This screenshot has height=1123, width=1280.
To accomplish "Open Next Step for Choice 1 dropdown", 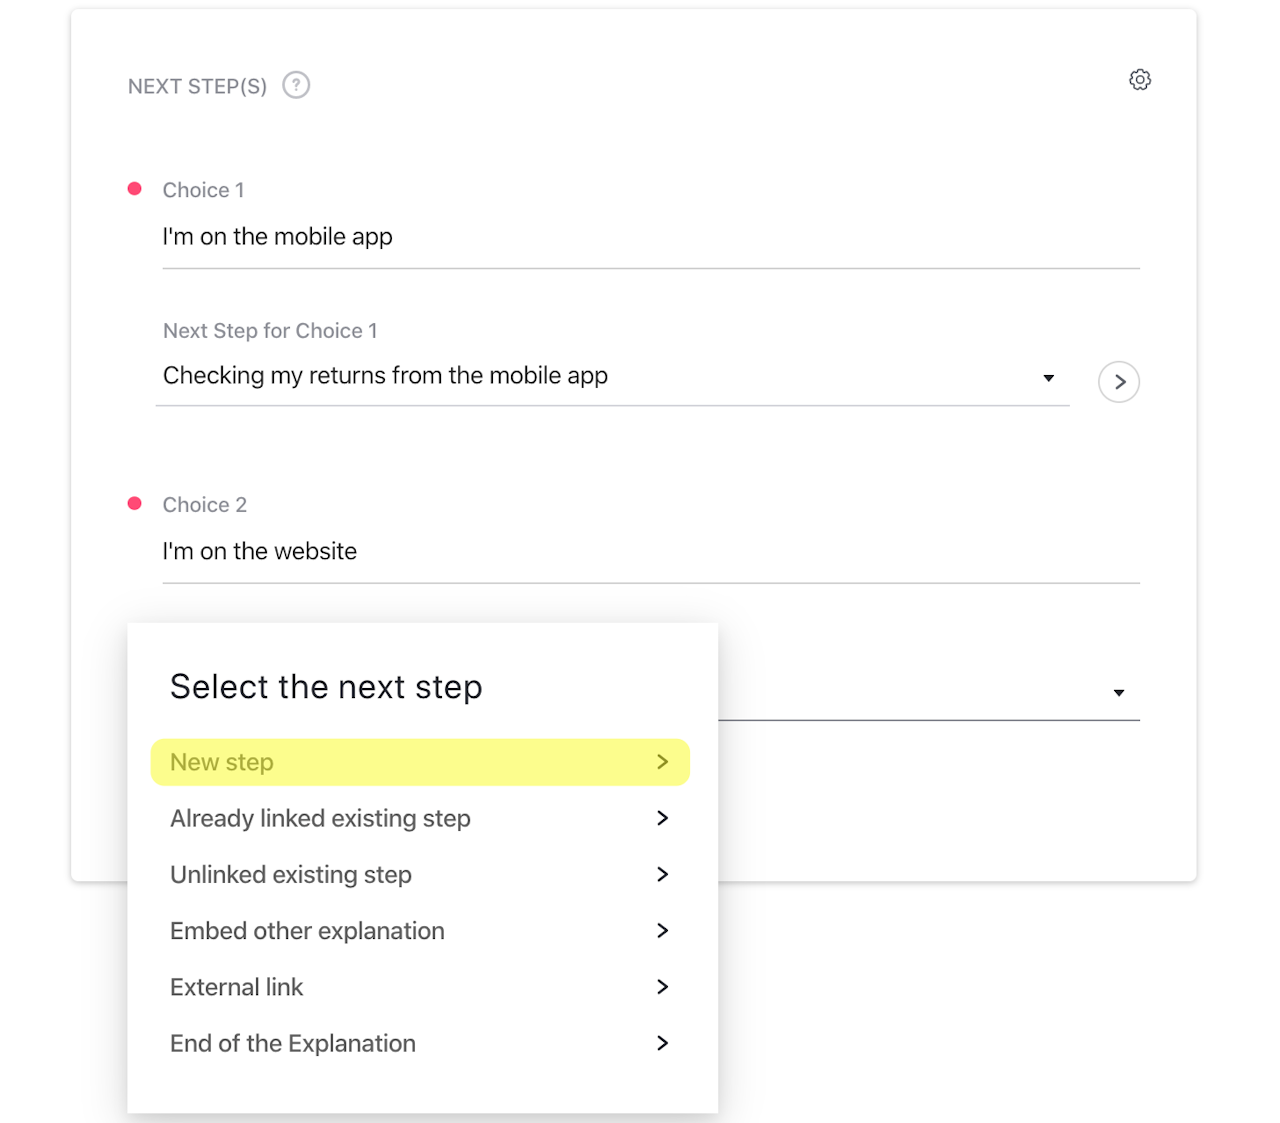I will pos(600,376).
